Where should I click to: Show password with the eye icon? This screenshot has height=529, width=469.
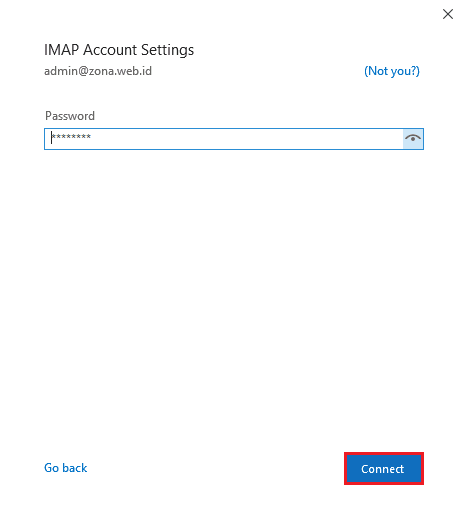413,139
